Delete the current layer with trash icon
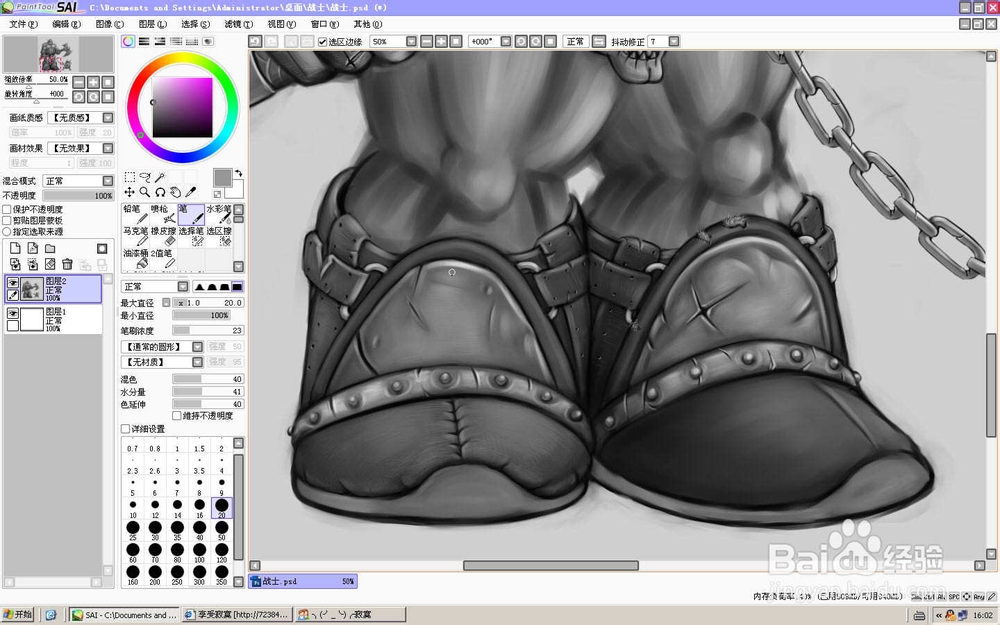This screenshot has height=625, width=1000. point(67,264)
